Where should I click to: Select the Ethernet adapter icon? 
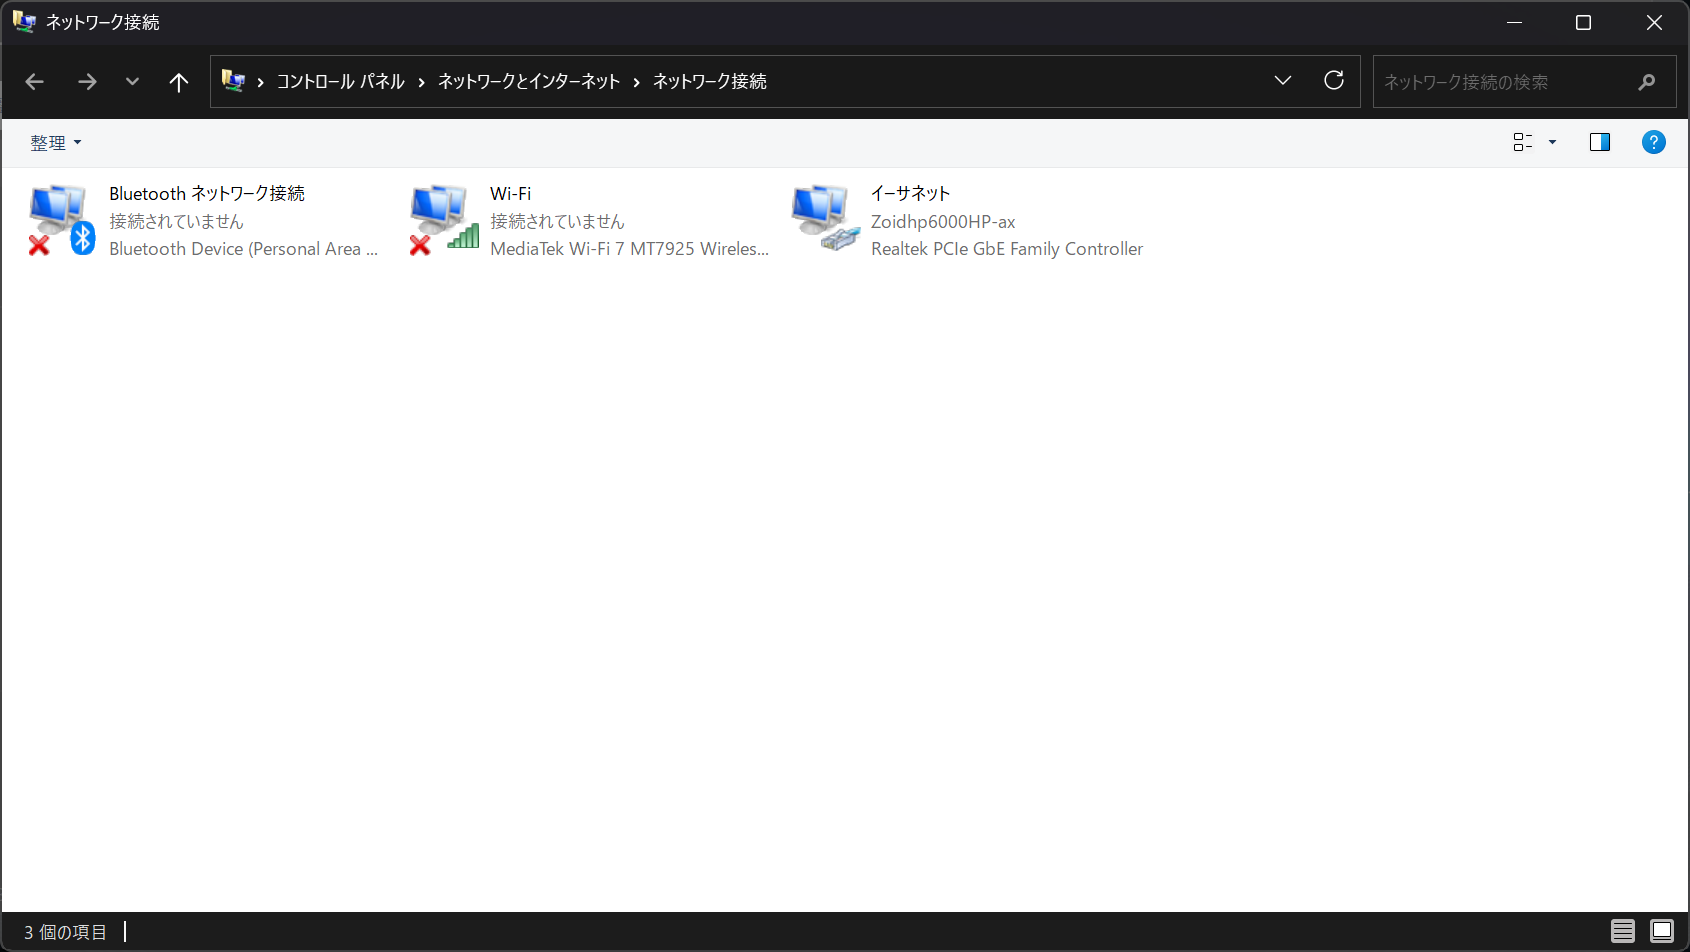point(824,219)
